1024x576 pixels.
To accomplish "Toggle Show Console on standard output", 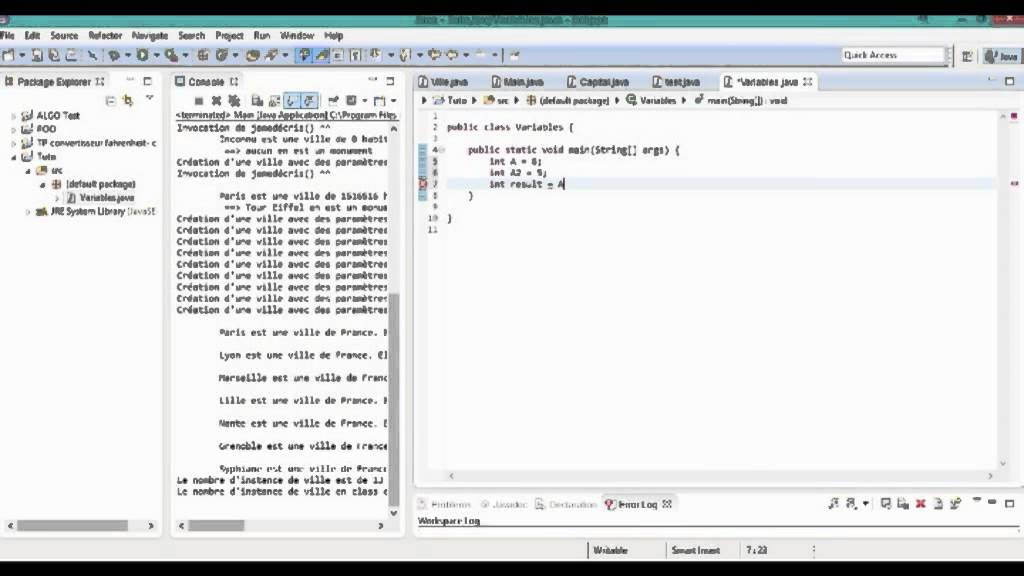I will 291,101.
